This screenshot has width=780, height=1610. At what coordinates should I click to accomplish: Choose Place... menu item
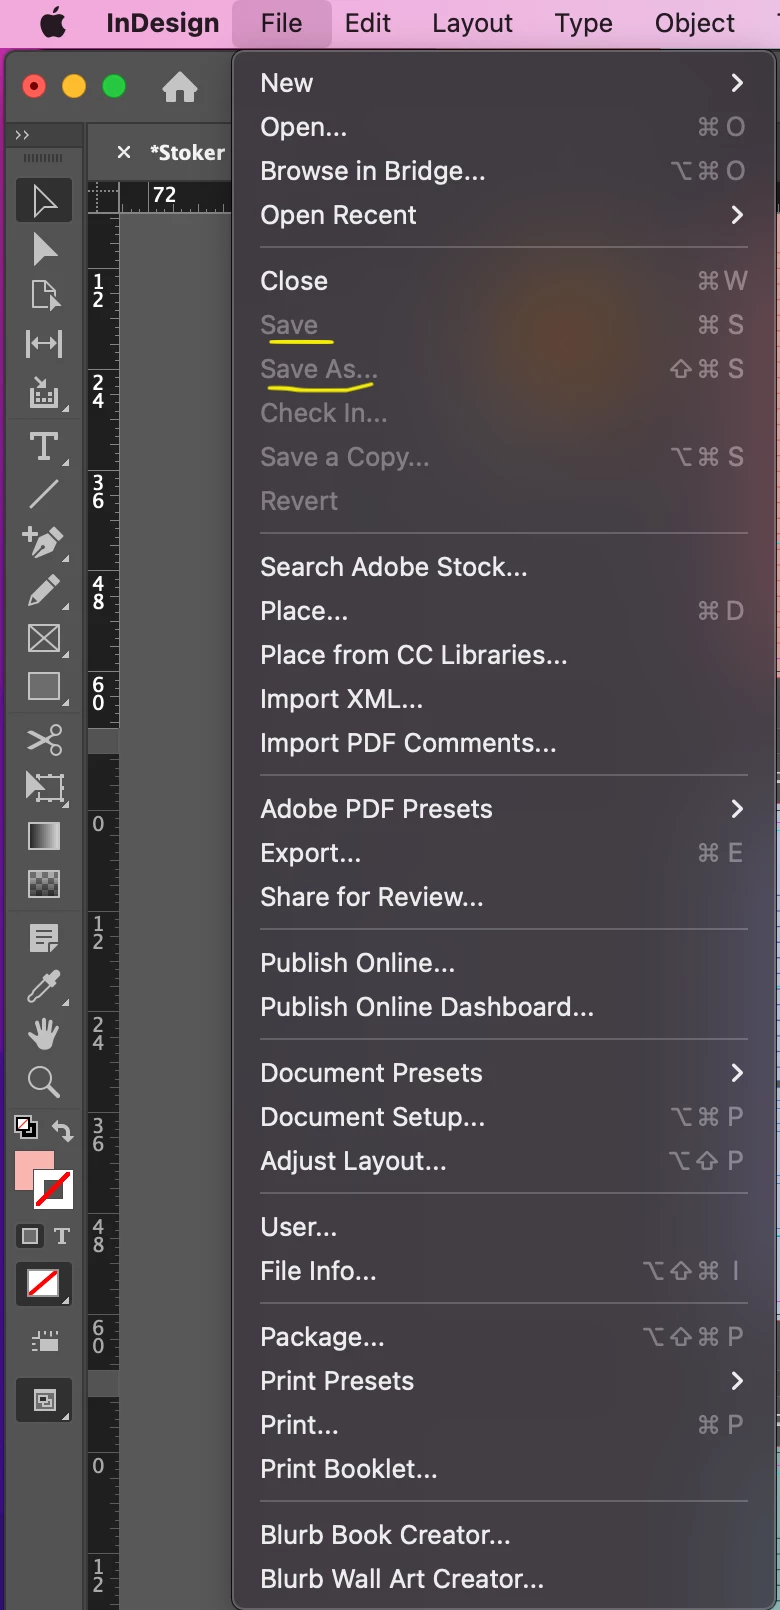[x=504, y=611]
